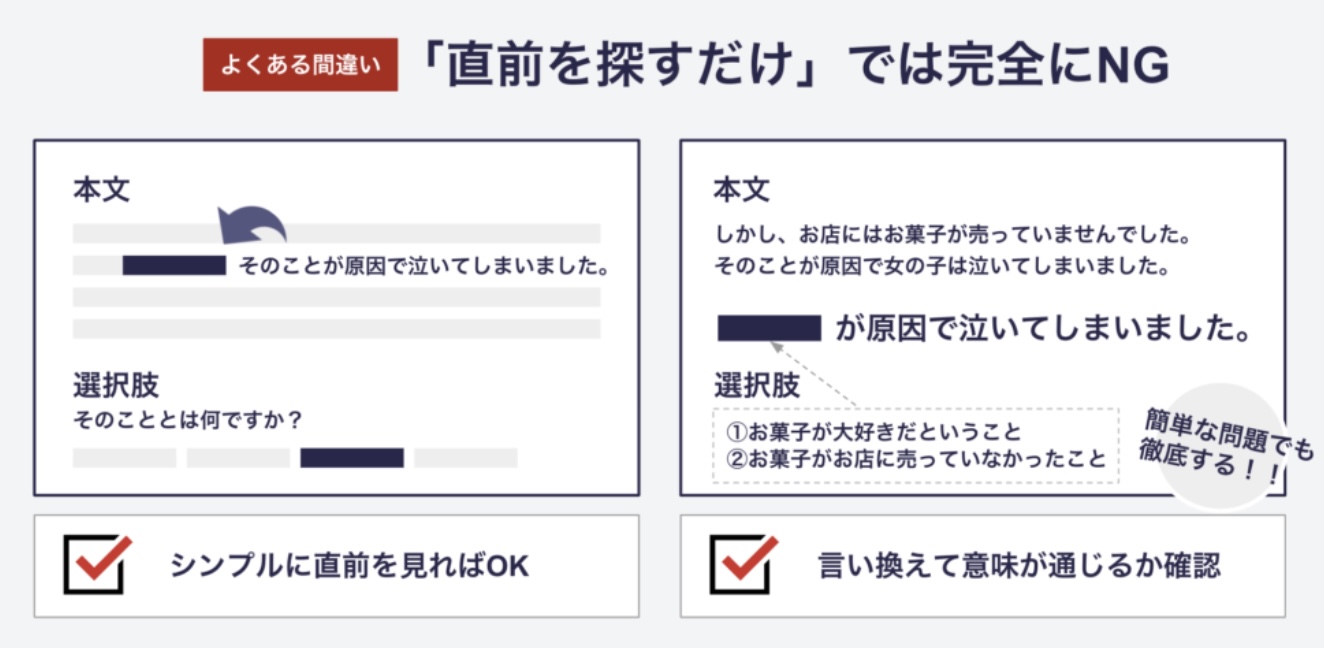The width and height of the screenshot is (1324, 648).
Task: Click the last gray answer choice bar
Action: (466, 458)
